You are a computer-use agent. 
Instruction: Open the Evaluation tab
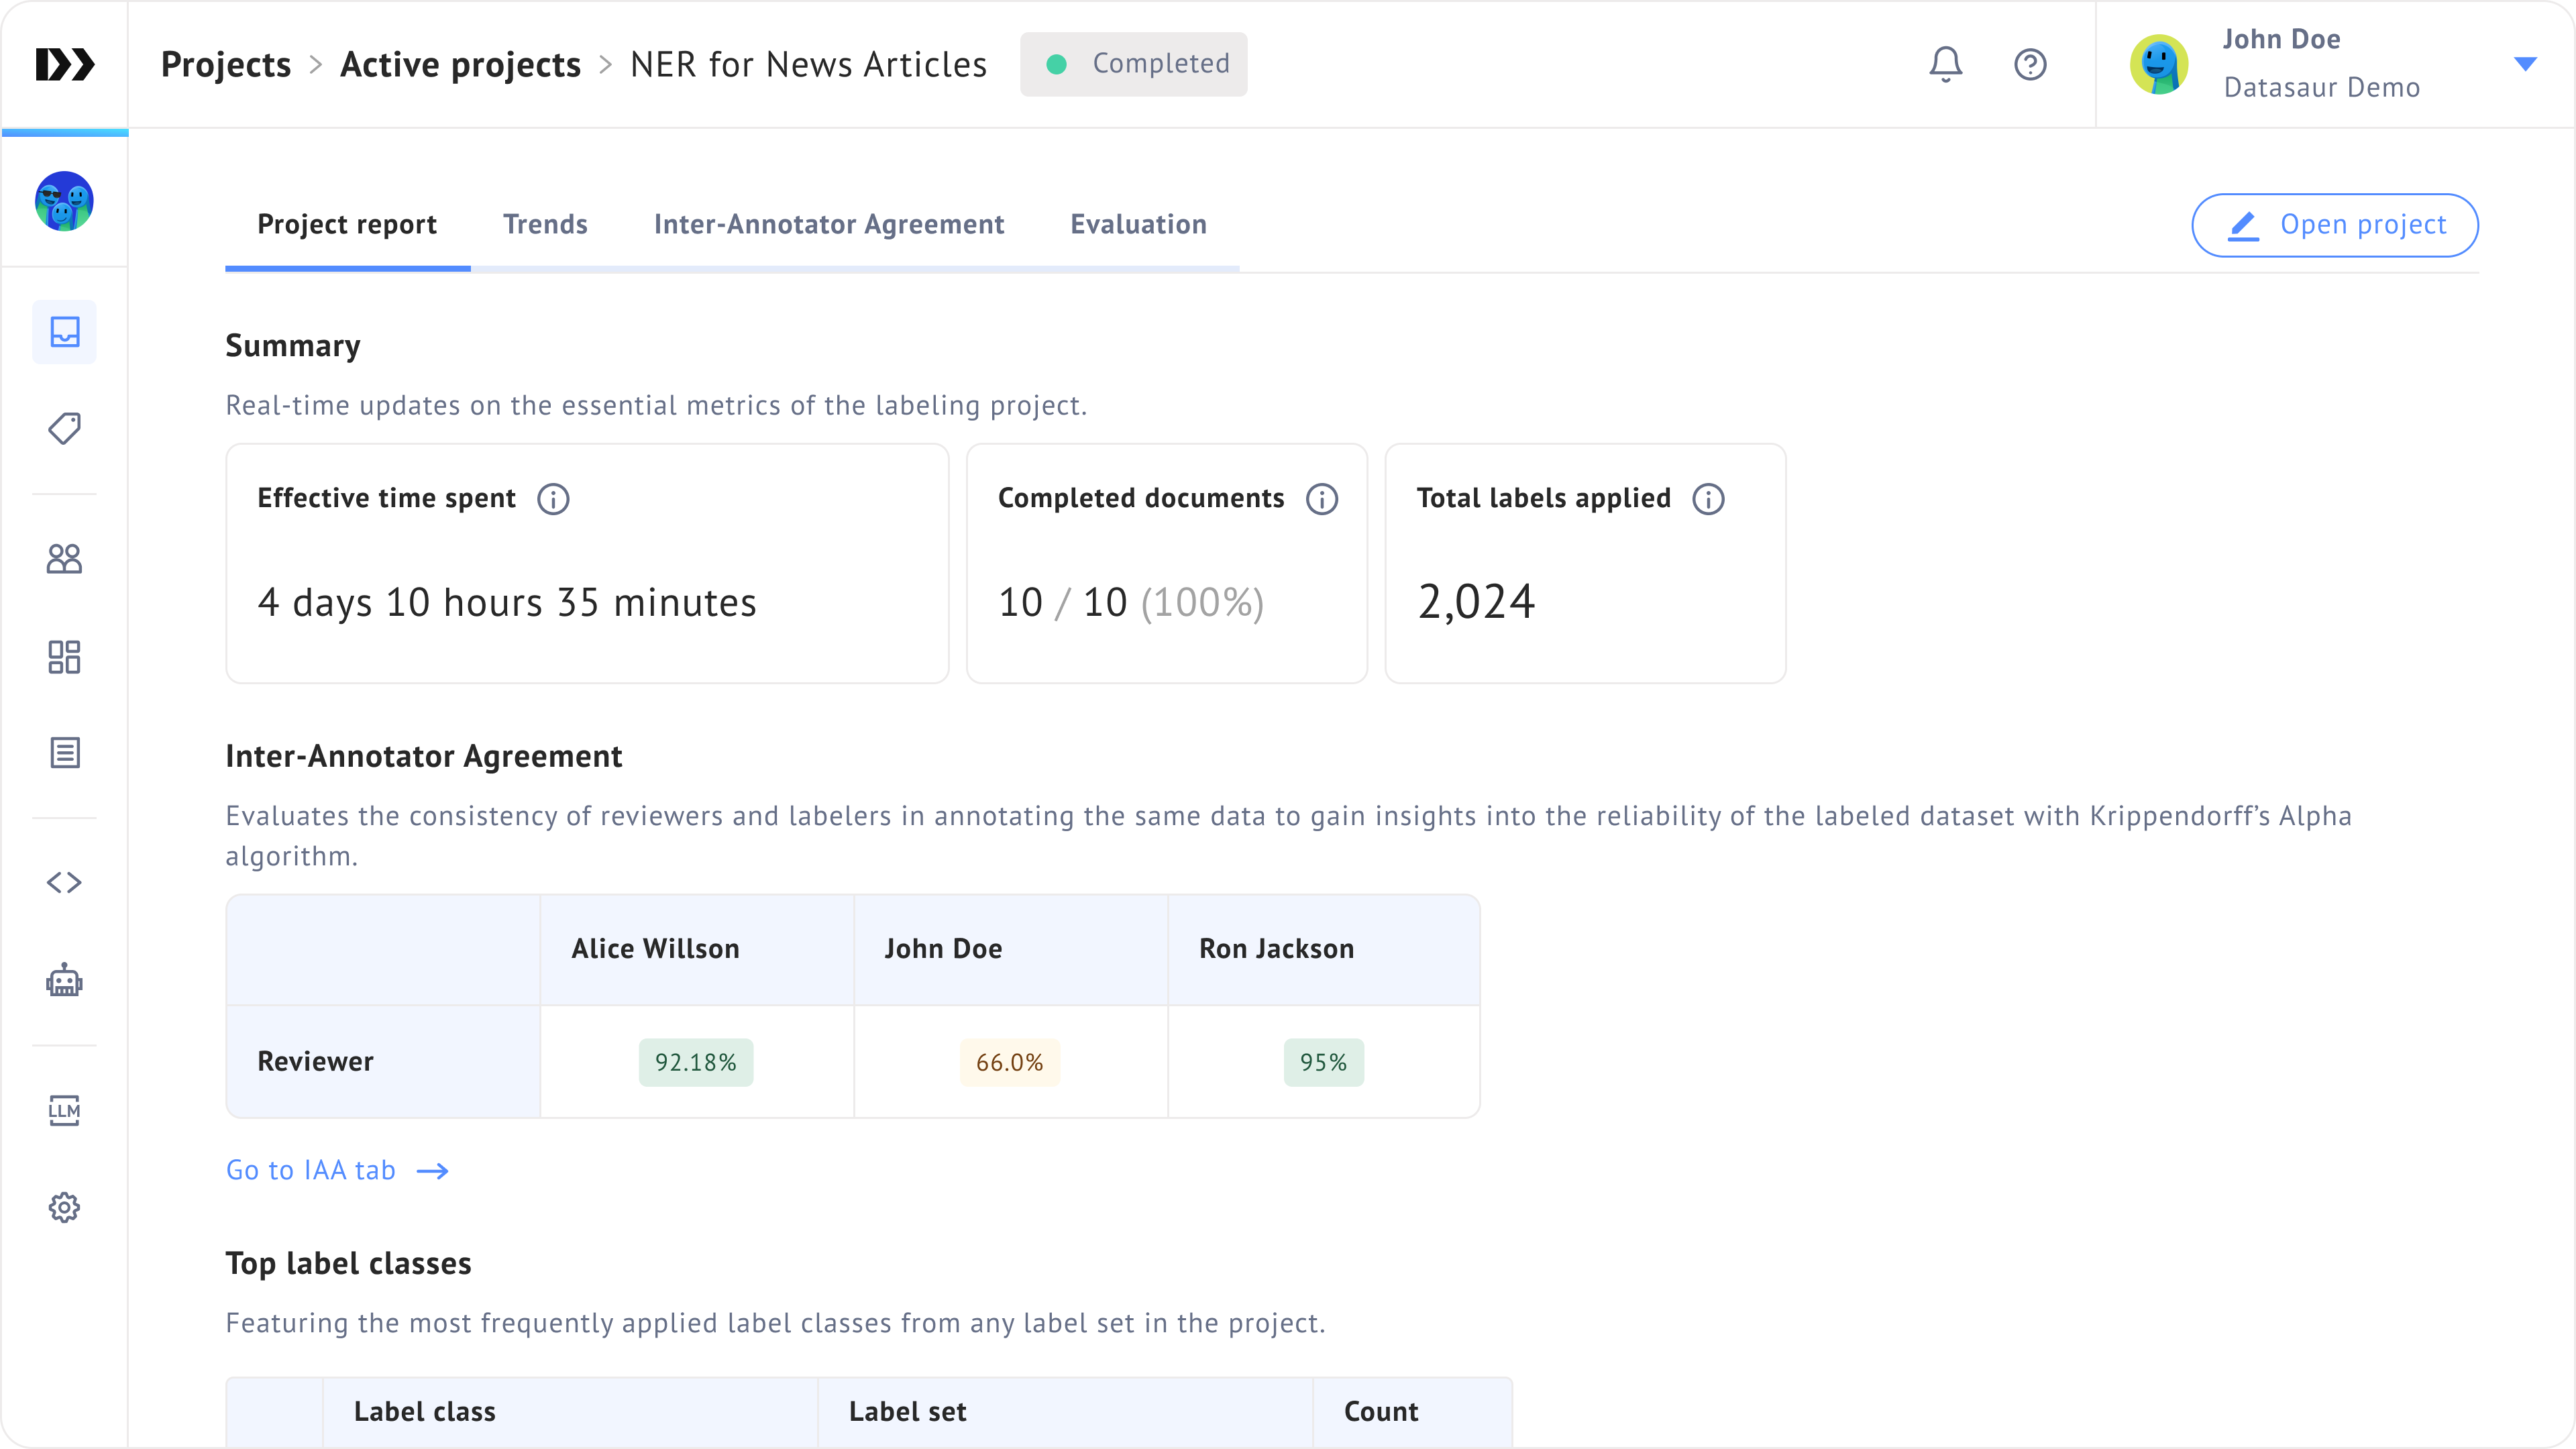[1138, 224]
